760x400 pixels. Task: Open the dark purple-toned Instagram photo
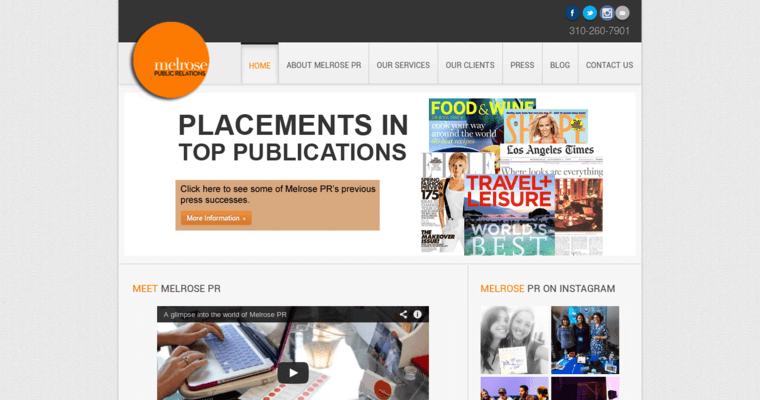(585, 388)
